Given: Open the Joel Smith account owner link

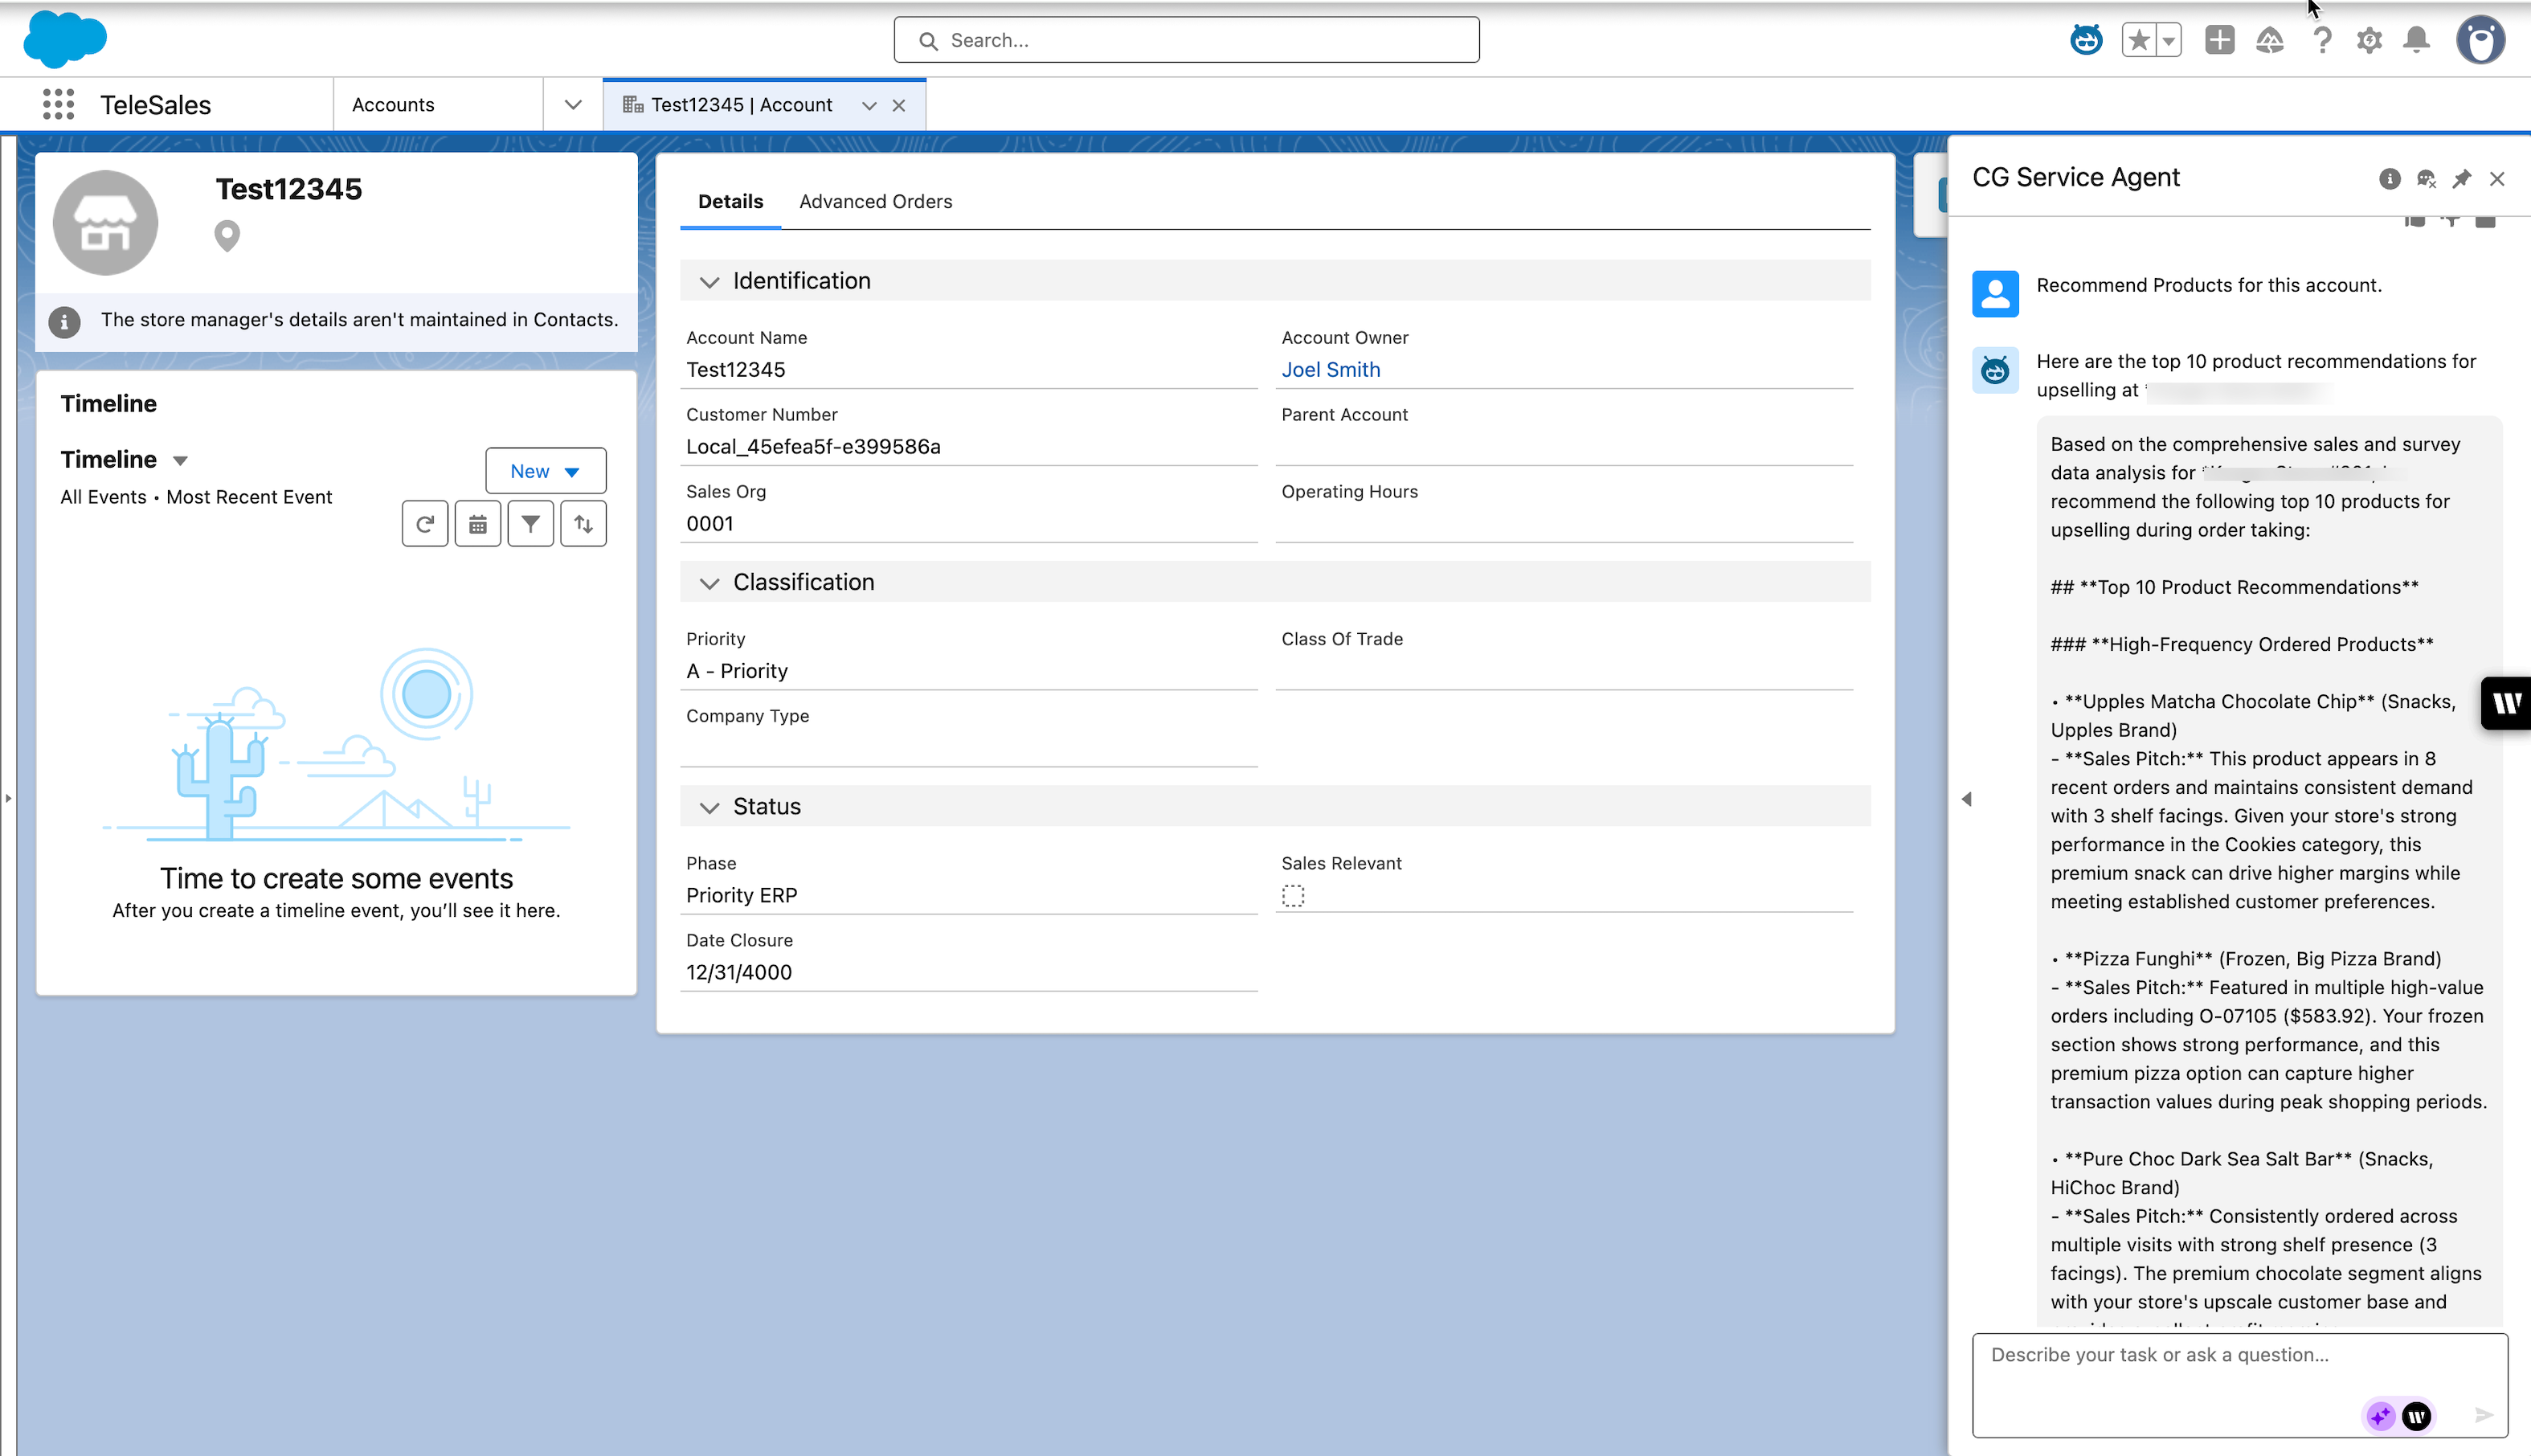Looking at the screenshot, I should click(x=1331, y=369).
